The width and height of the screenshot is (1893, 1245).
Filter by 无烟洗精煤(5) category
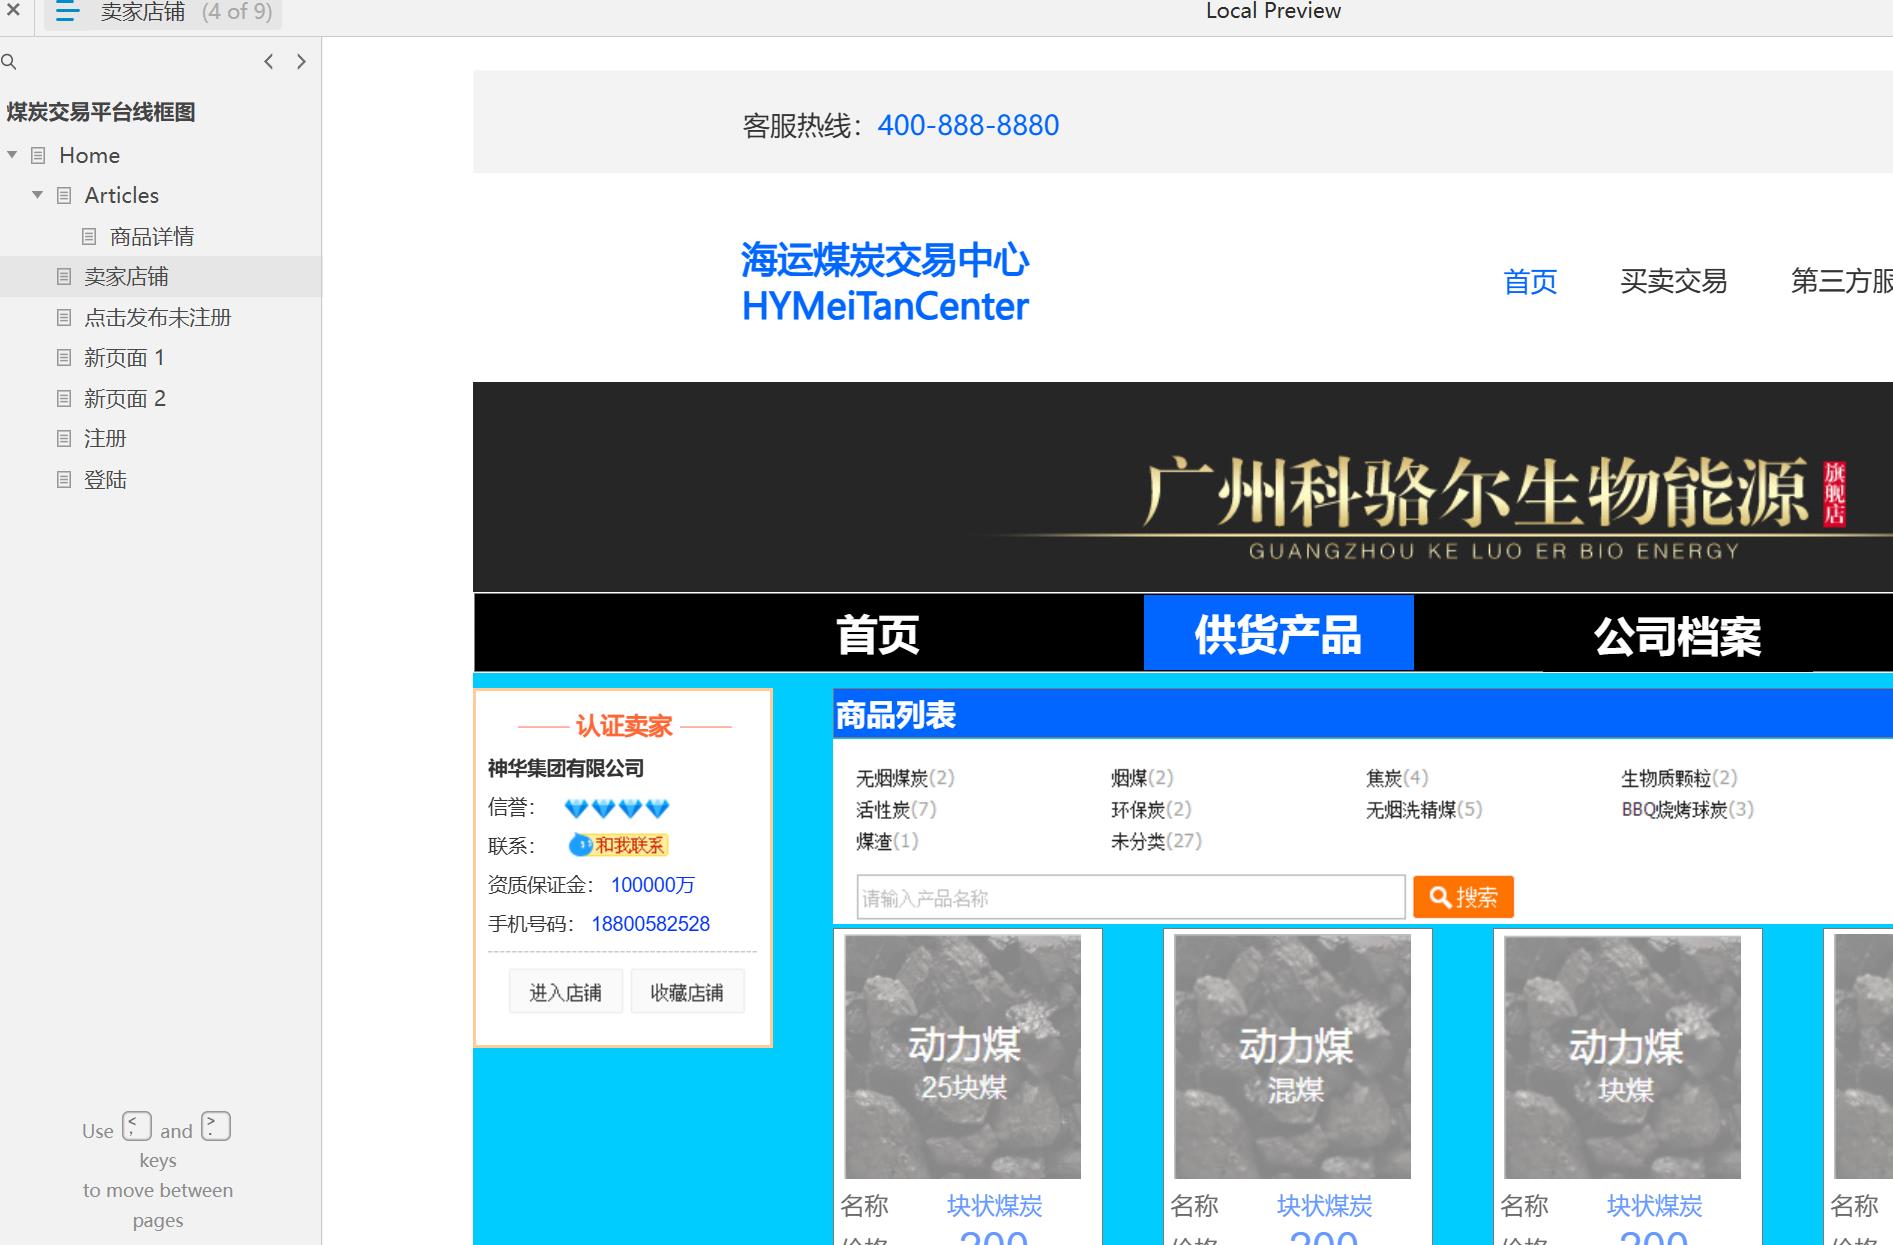[1424, 810]
